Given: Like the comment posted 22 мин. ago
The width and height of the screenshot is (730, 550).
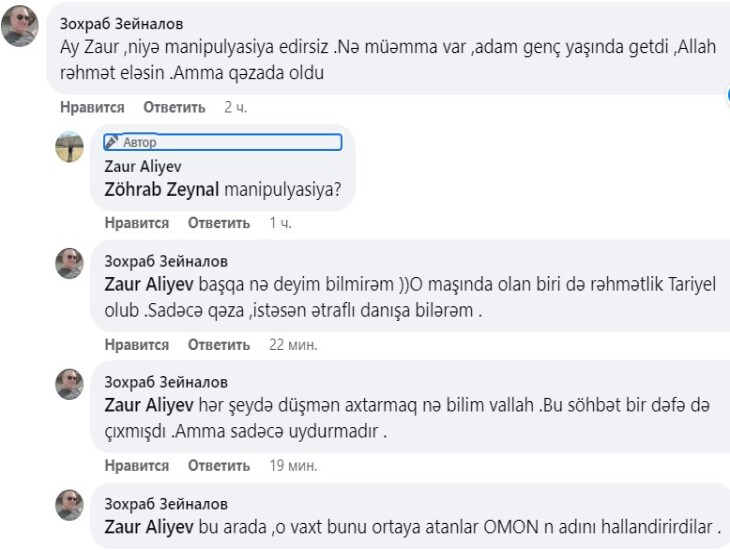Looking at the screenshot, I should (137, 345).
